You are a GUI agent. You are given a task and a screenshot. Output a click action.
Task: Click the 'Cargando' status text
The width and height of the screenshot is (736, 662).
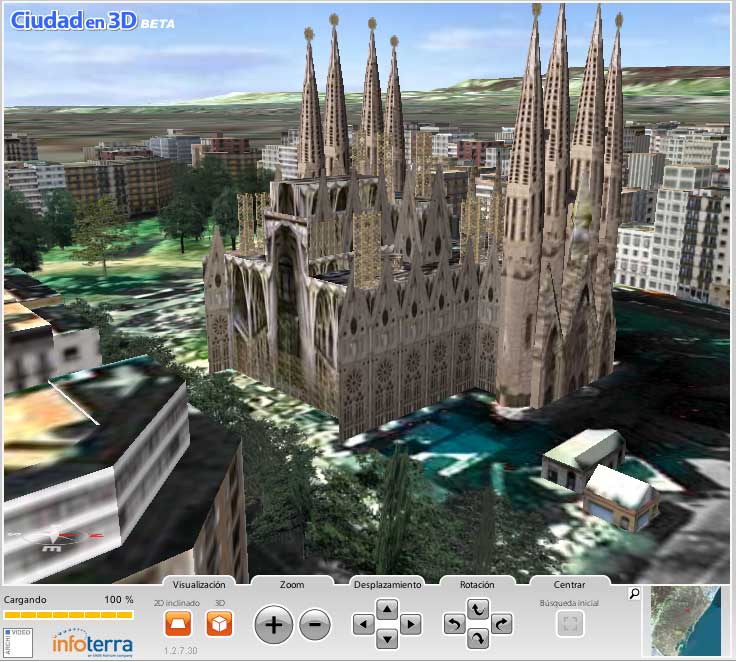click(25, 600)
